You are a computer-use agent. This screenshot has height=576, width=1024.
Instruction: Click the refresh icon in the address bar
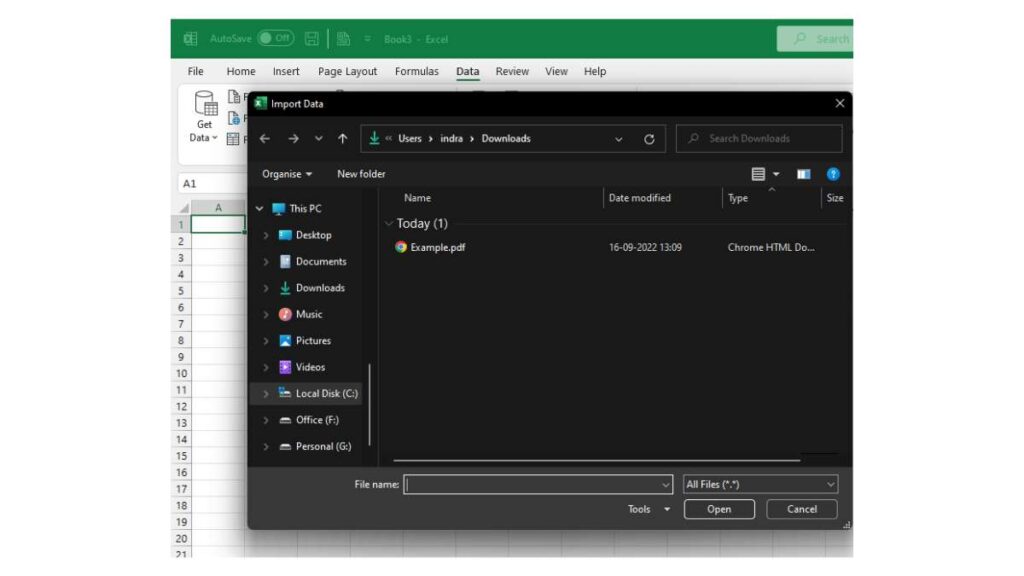click(x=649, y=138)
